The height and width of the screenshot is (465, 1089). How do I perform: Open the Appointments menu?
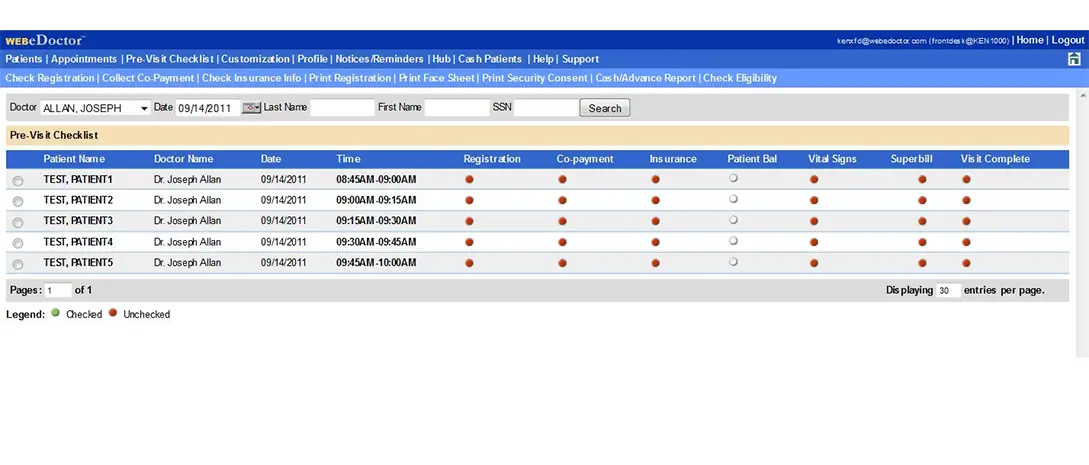click(x=84, y=59)
